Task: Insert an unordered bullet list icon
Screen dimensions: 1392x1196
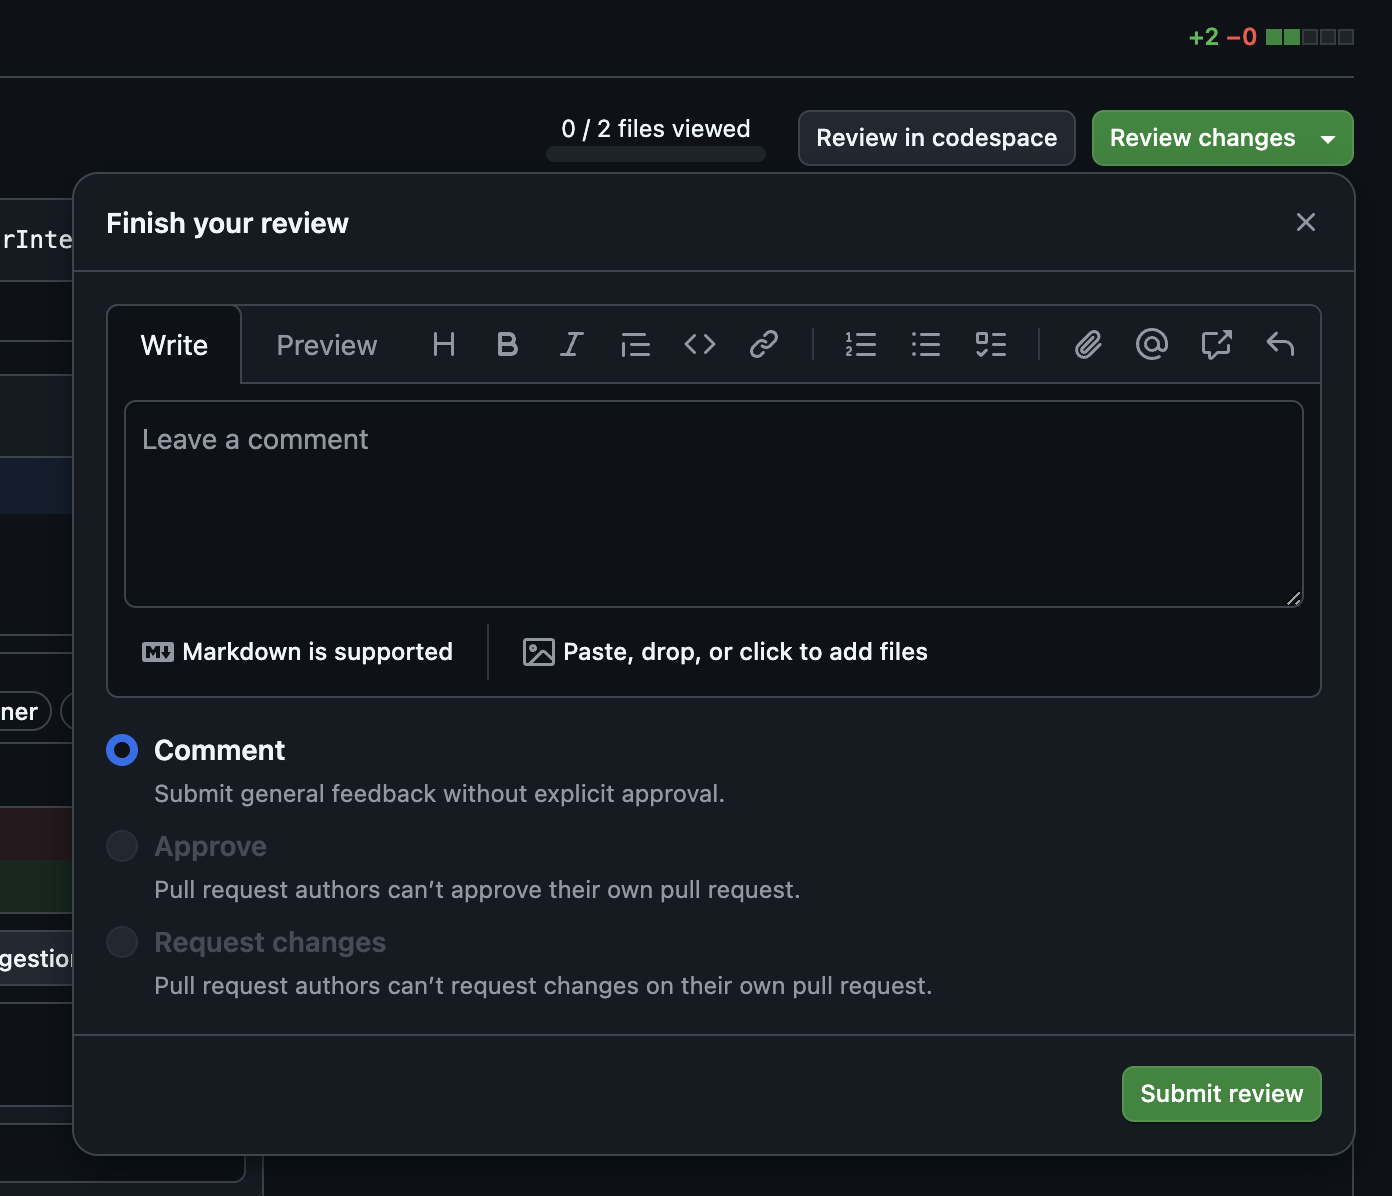Action: [x=926, y=345]
